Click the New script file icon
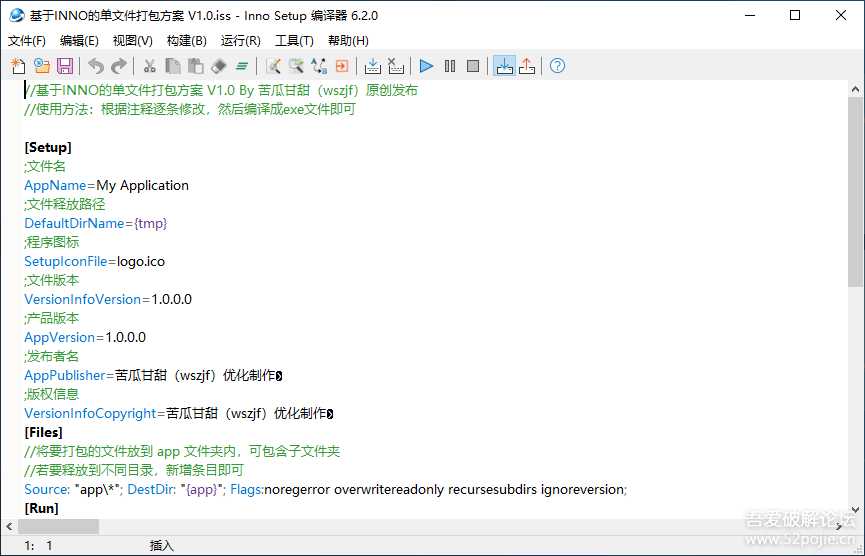 tap(18, 66)
